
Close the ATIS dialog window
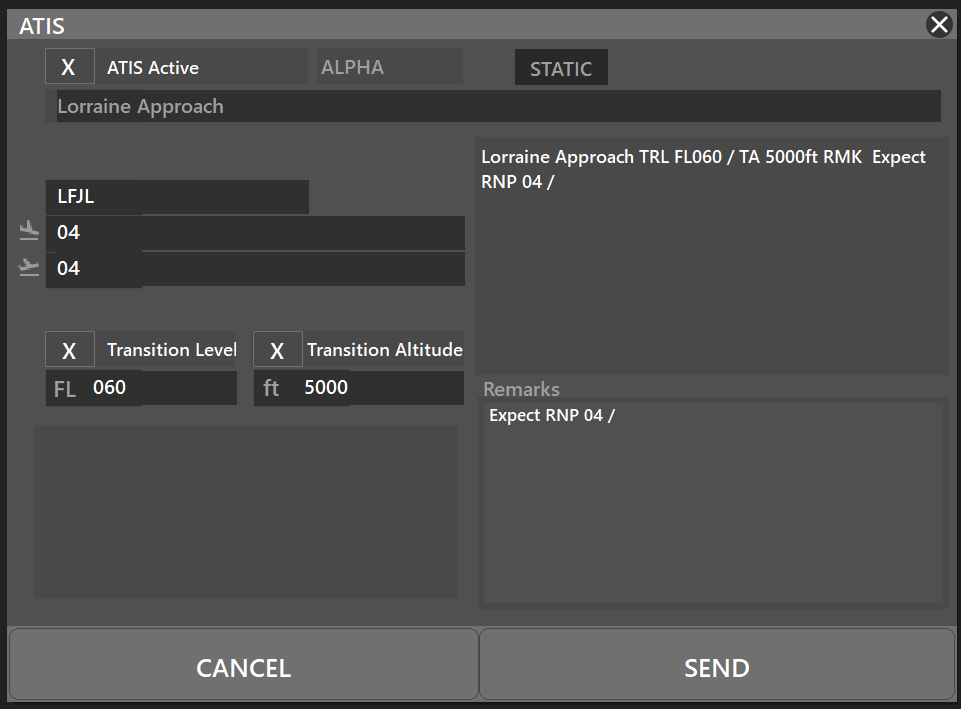click(x=939, y=25)
